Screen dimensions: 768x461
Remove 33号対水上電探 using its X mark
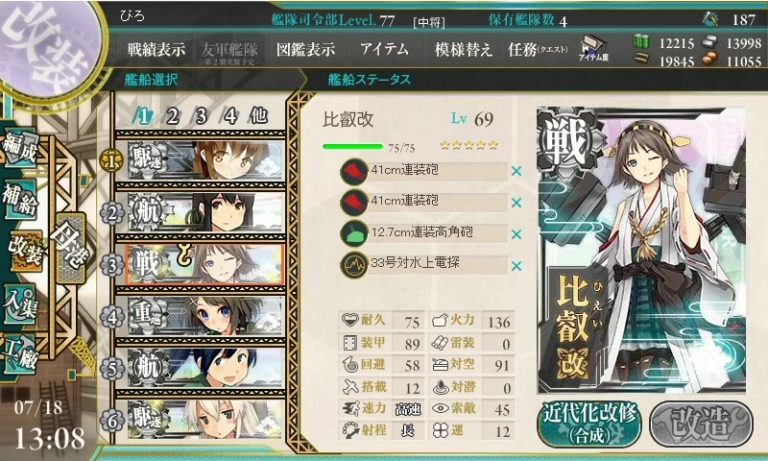tap(516, 266)
